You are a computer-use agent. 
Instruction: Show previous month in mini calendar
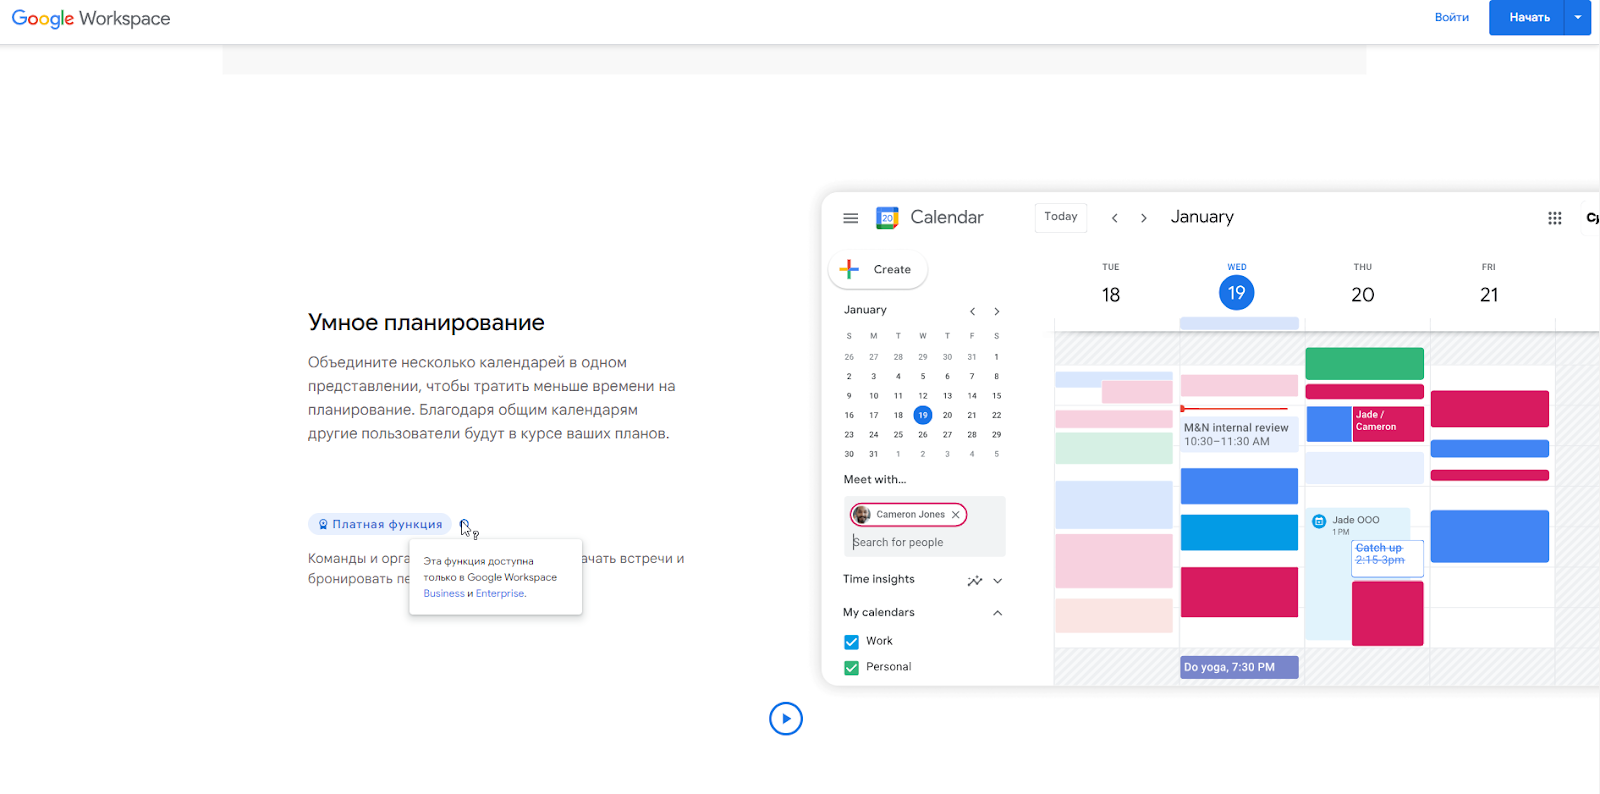pos(972,311)
